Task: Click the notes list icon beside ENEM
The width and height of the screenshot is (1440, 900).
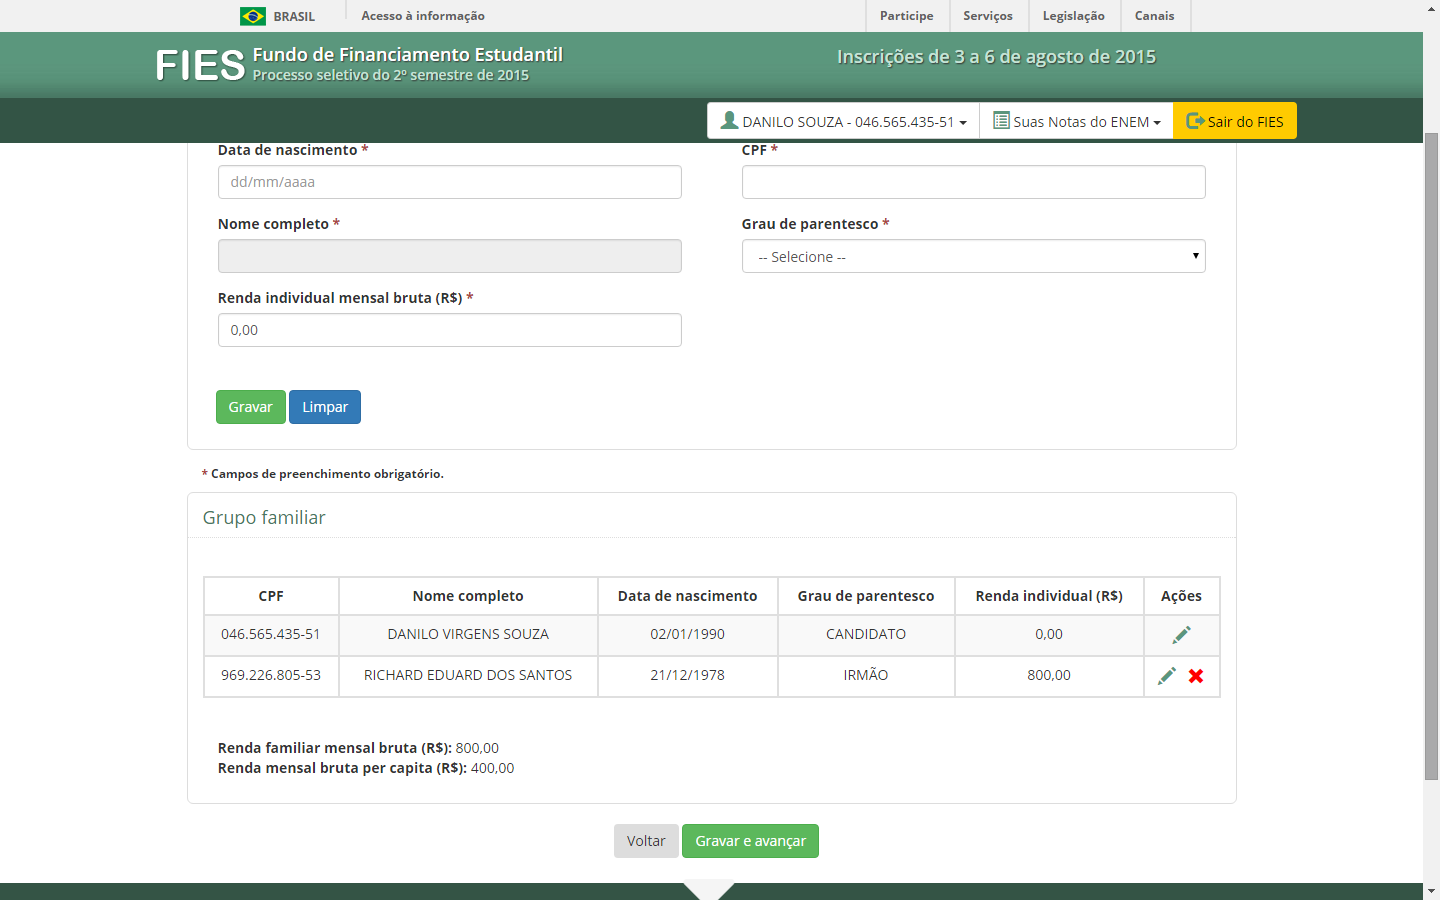Action: tap(1001, 121)
